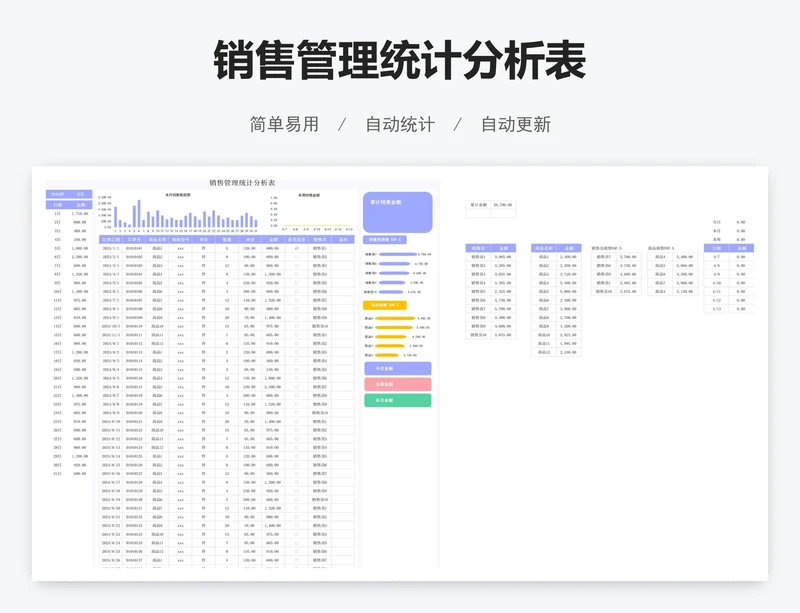Click the purple bar valued 5,780.00
Screen dimensions: 800x613
coord(398,254)
